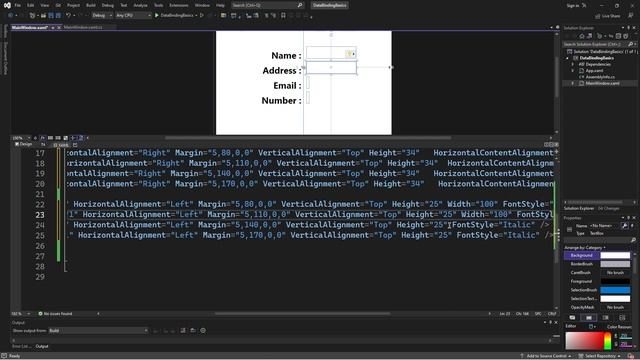Expand the App.xaml node
Screen dimensions: 640x360
pyautogui.click(x=572, y=71)
